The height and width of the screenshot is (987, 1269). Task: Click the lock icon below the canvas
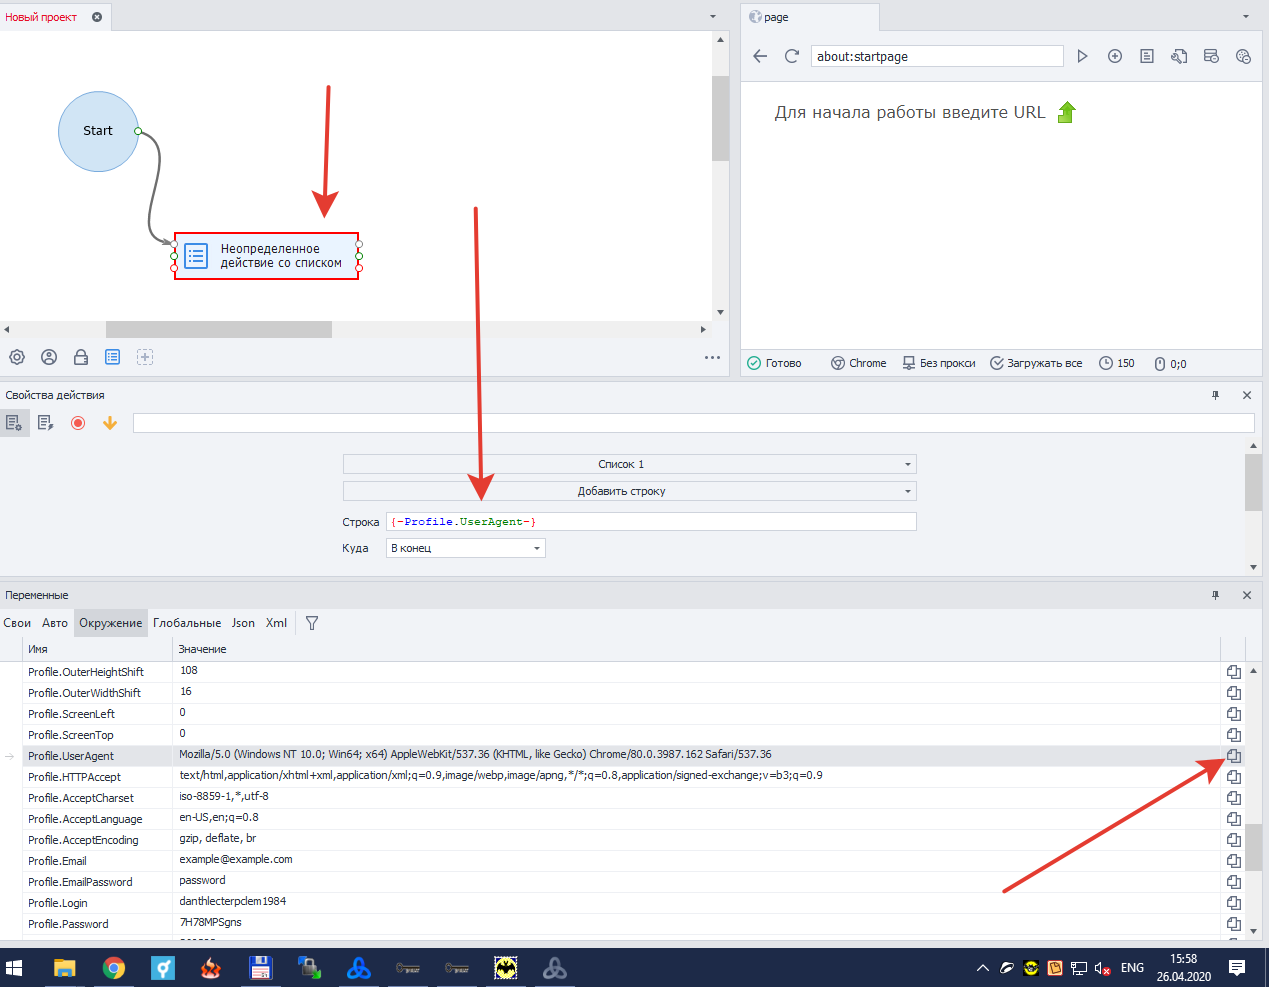tap(81, 357)
